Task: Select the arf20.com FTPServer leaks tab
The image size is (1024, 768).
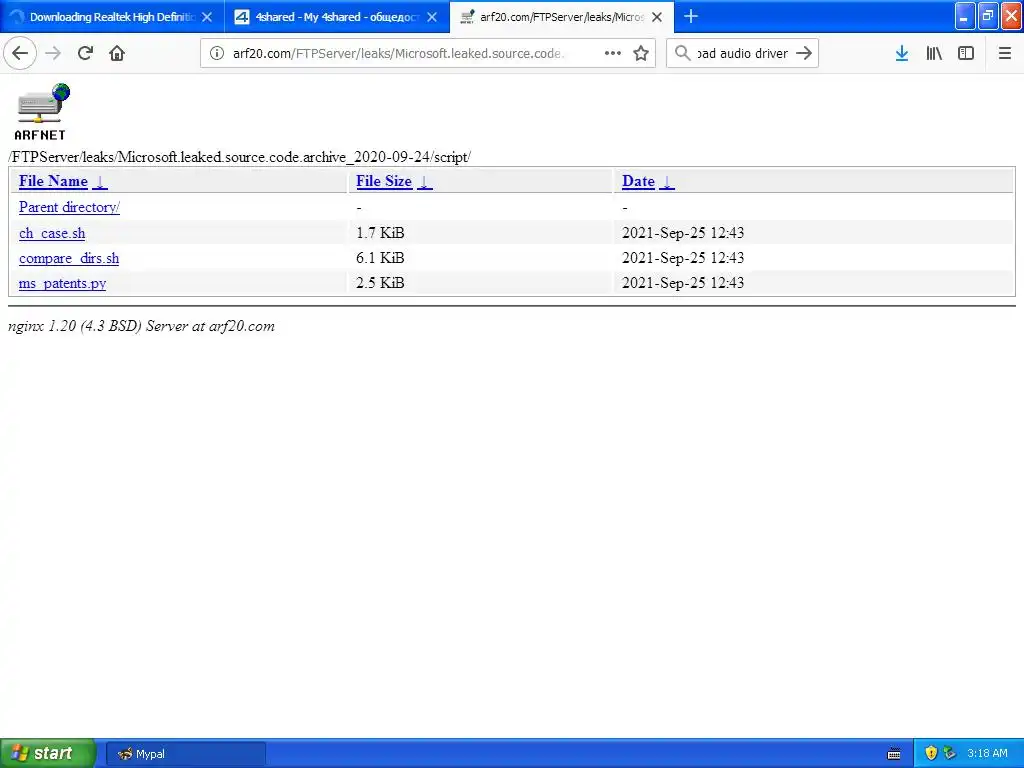Action: pos(562,17)
